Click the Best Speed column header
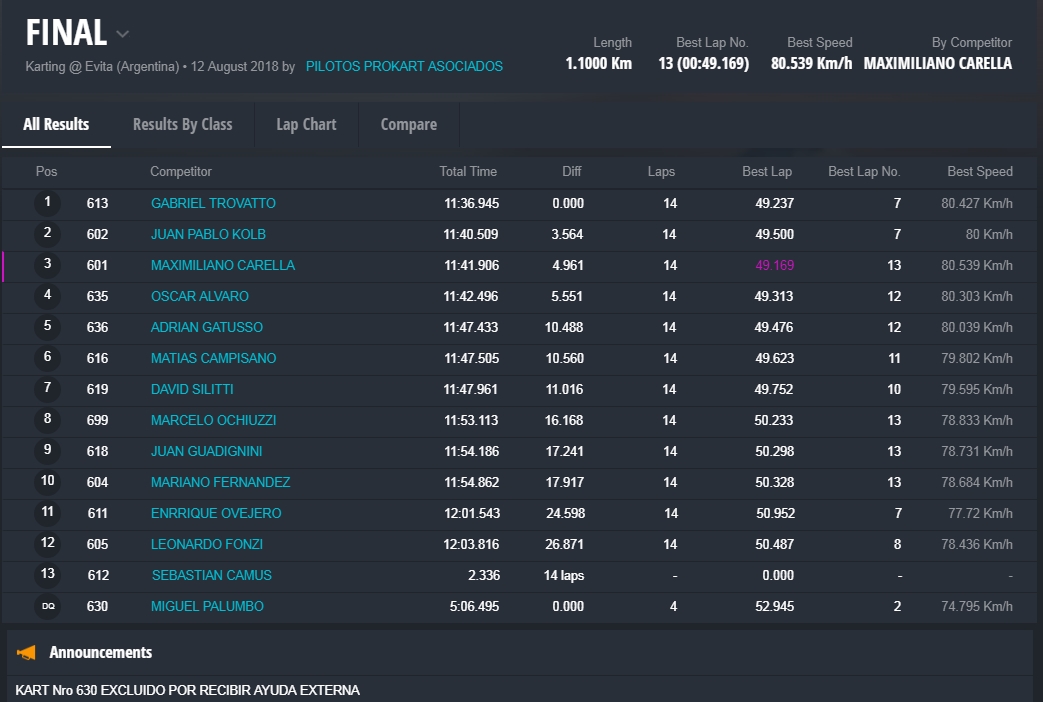 pos(979,172)
